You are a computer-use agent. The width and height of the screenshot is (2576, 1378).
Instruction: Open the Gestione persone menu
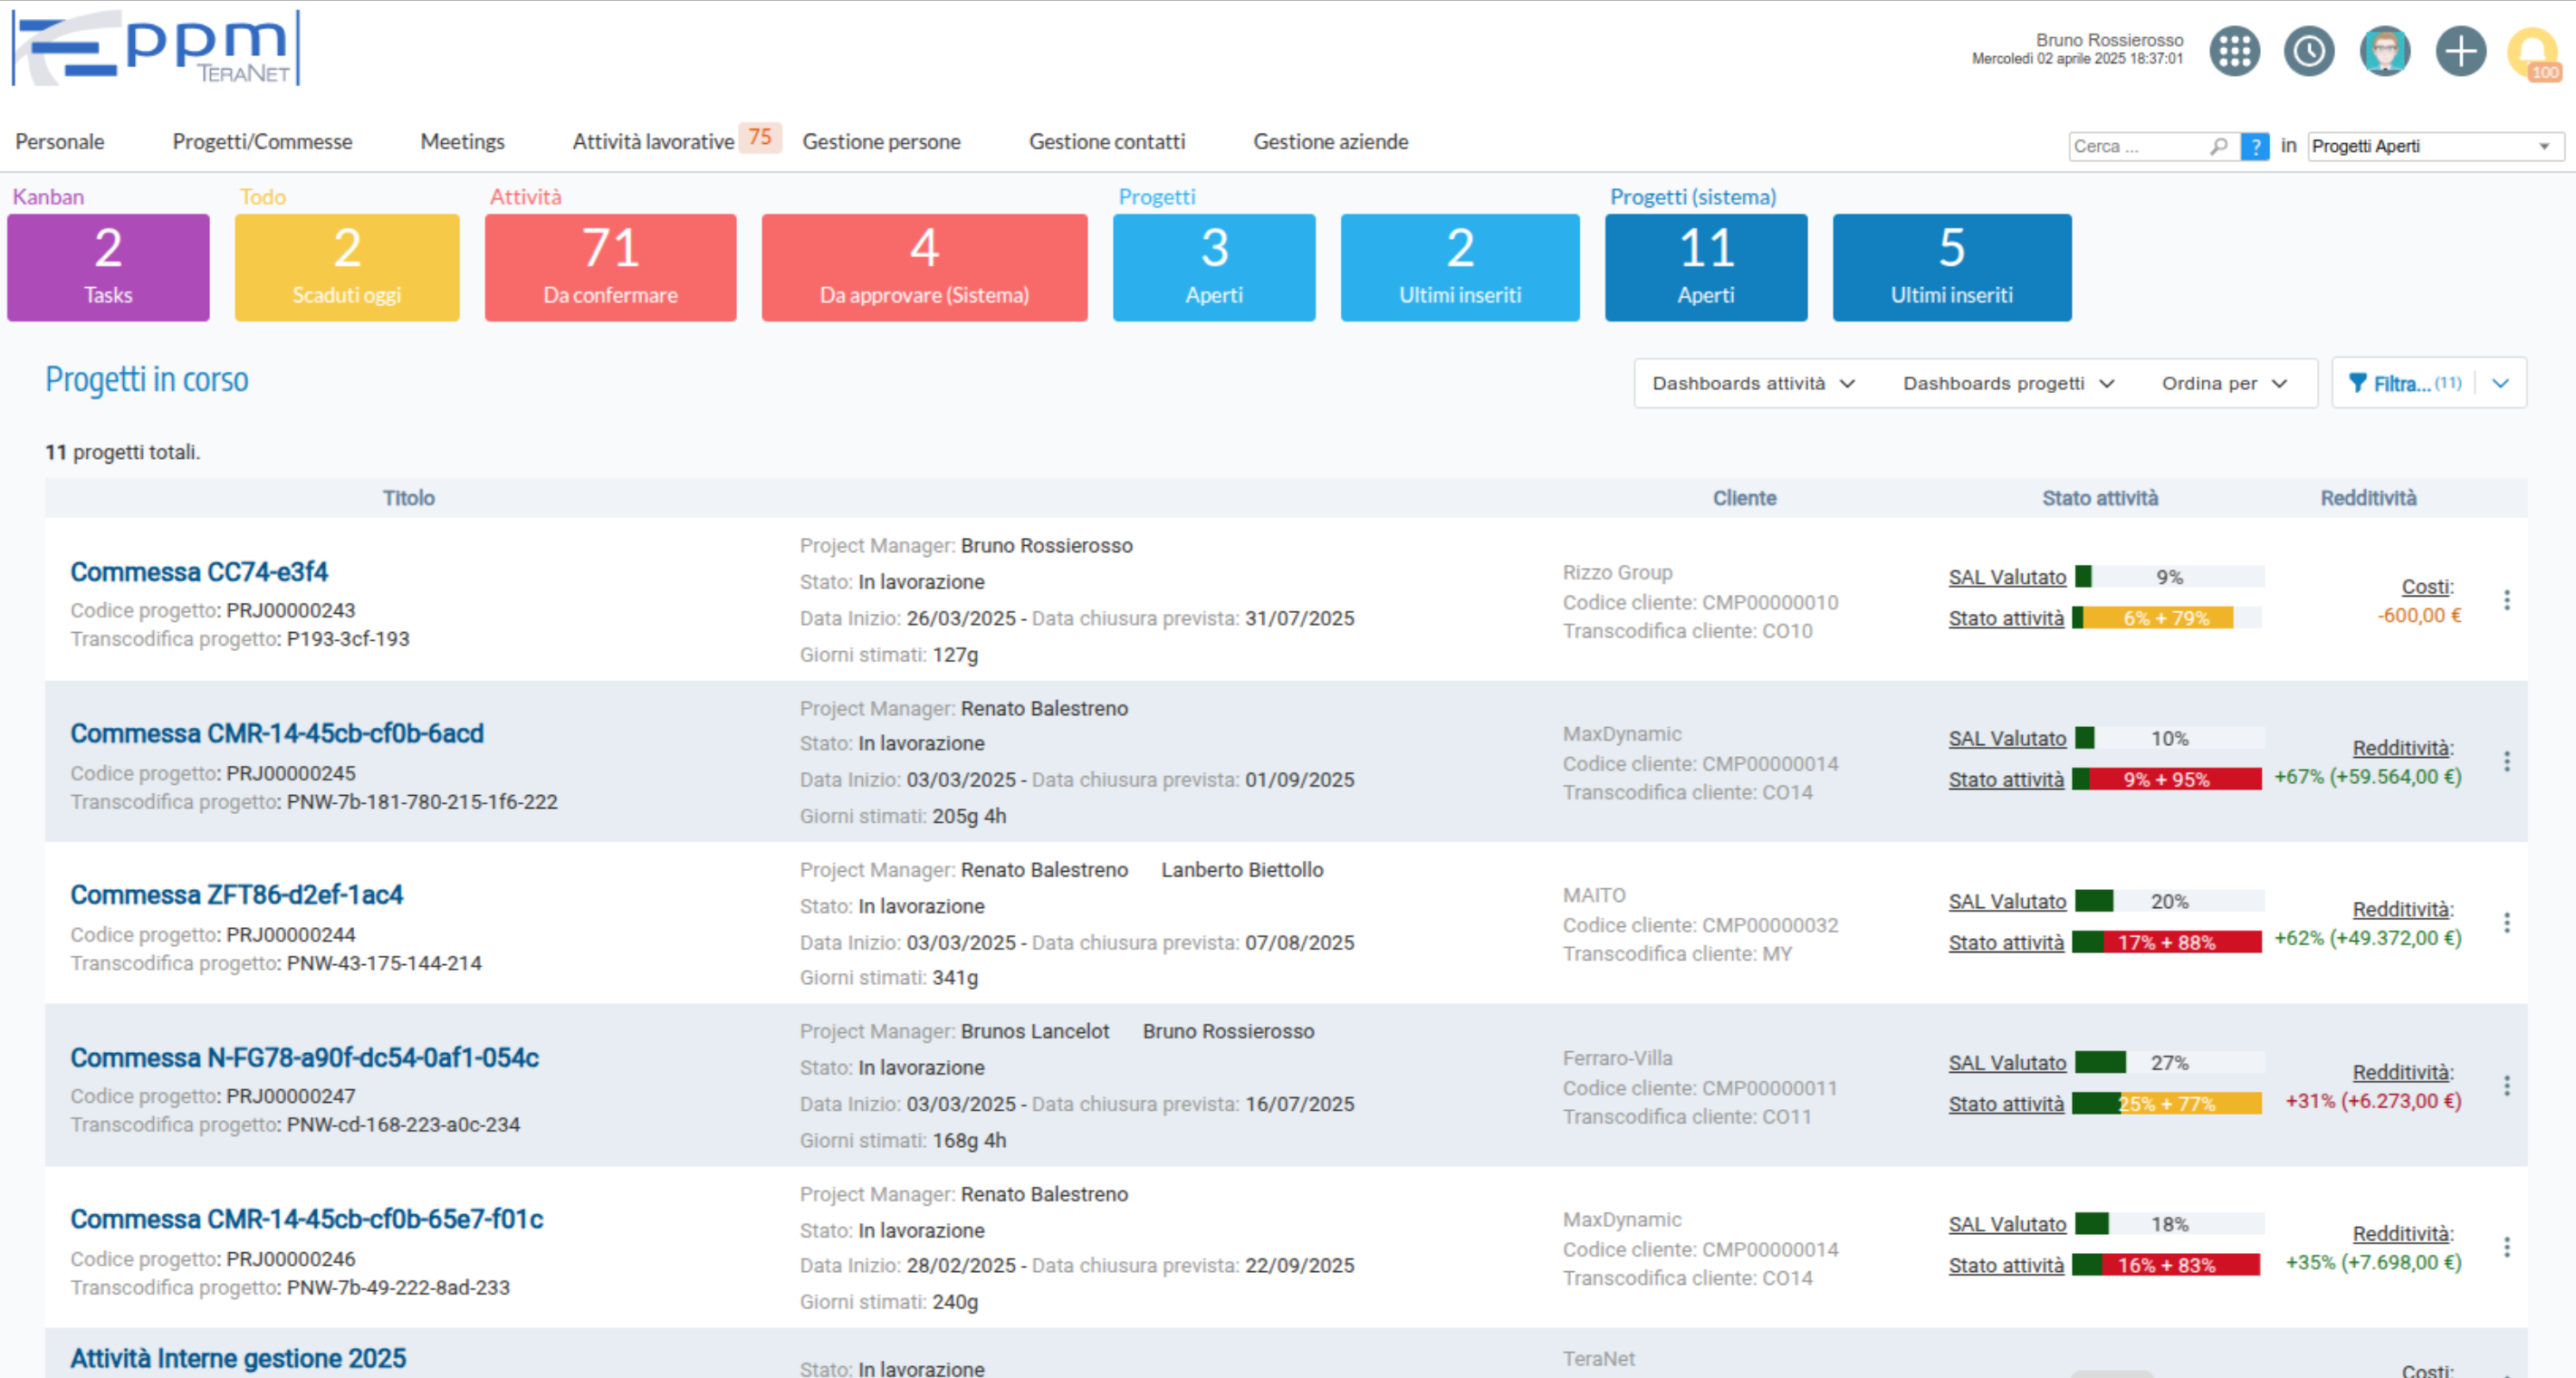881,142
